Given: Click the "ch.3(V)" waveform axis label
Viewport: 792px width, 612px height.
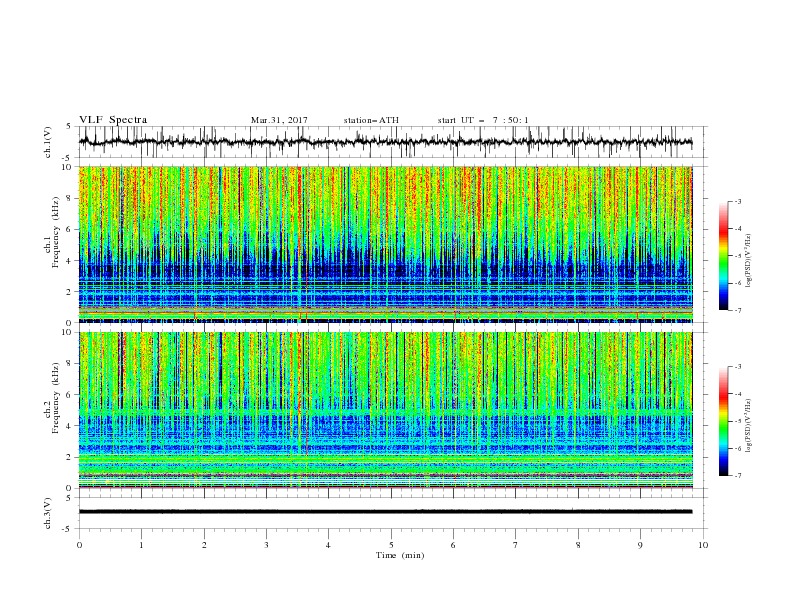Looking at the screenshot, I should coord(47,513).
